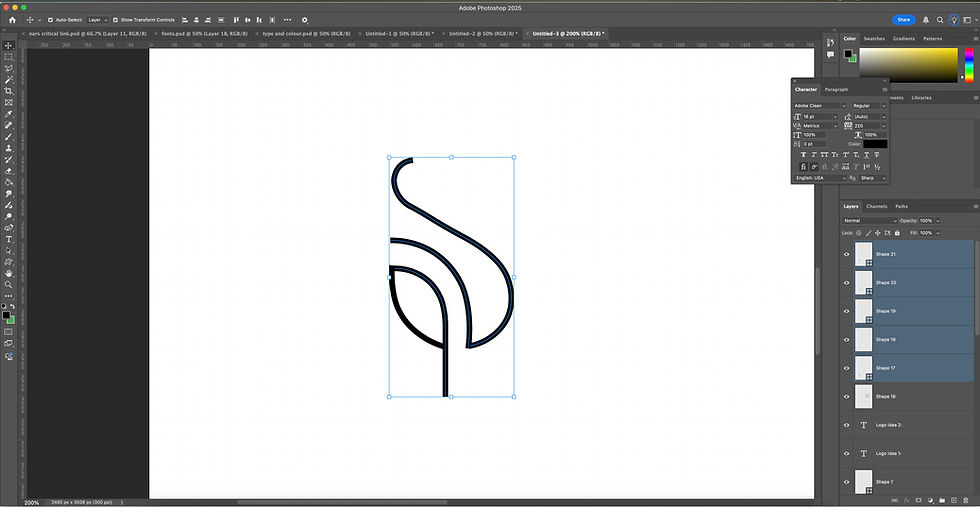
Task: Select the Eraser tool
Action: (9, 171)
